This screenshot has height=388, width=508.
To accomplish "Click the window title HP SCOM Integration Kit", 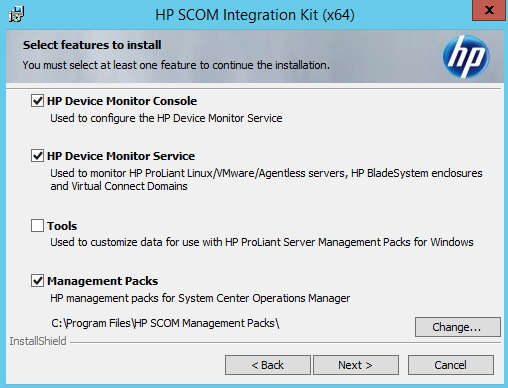I will pyautogui.click(x=255, y=15).
